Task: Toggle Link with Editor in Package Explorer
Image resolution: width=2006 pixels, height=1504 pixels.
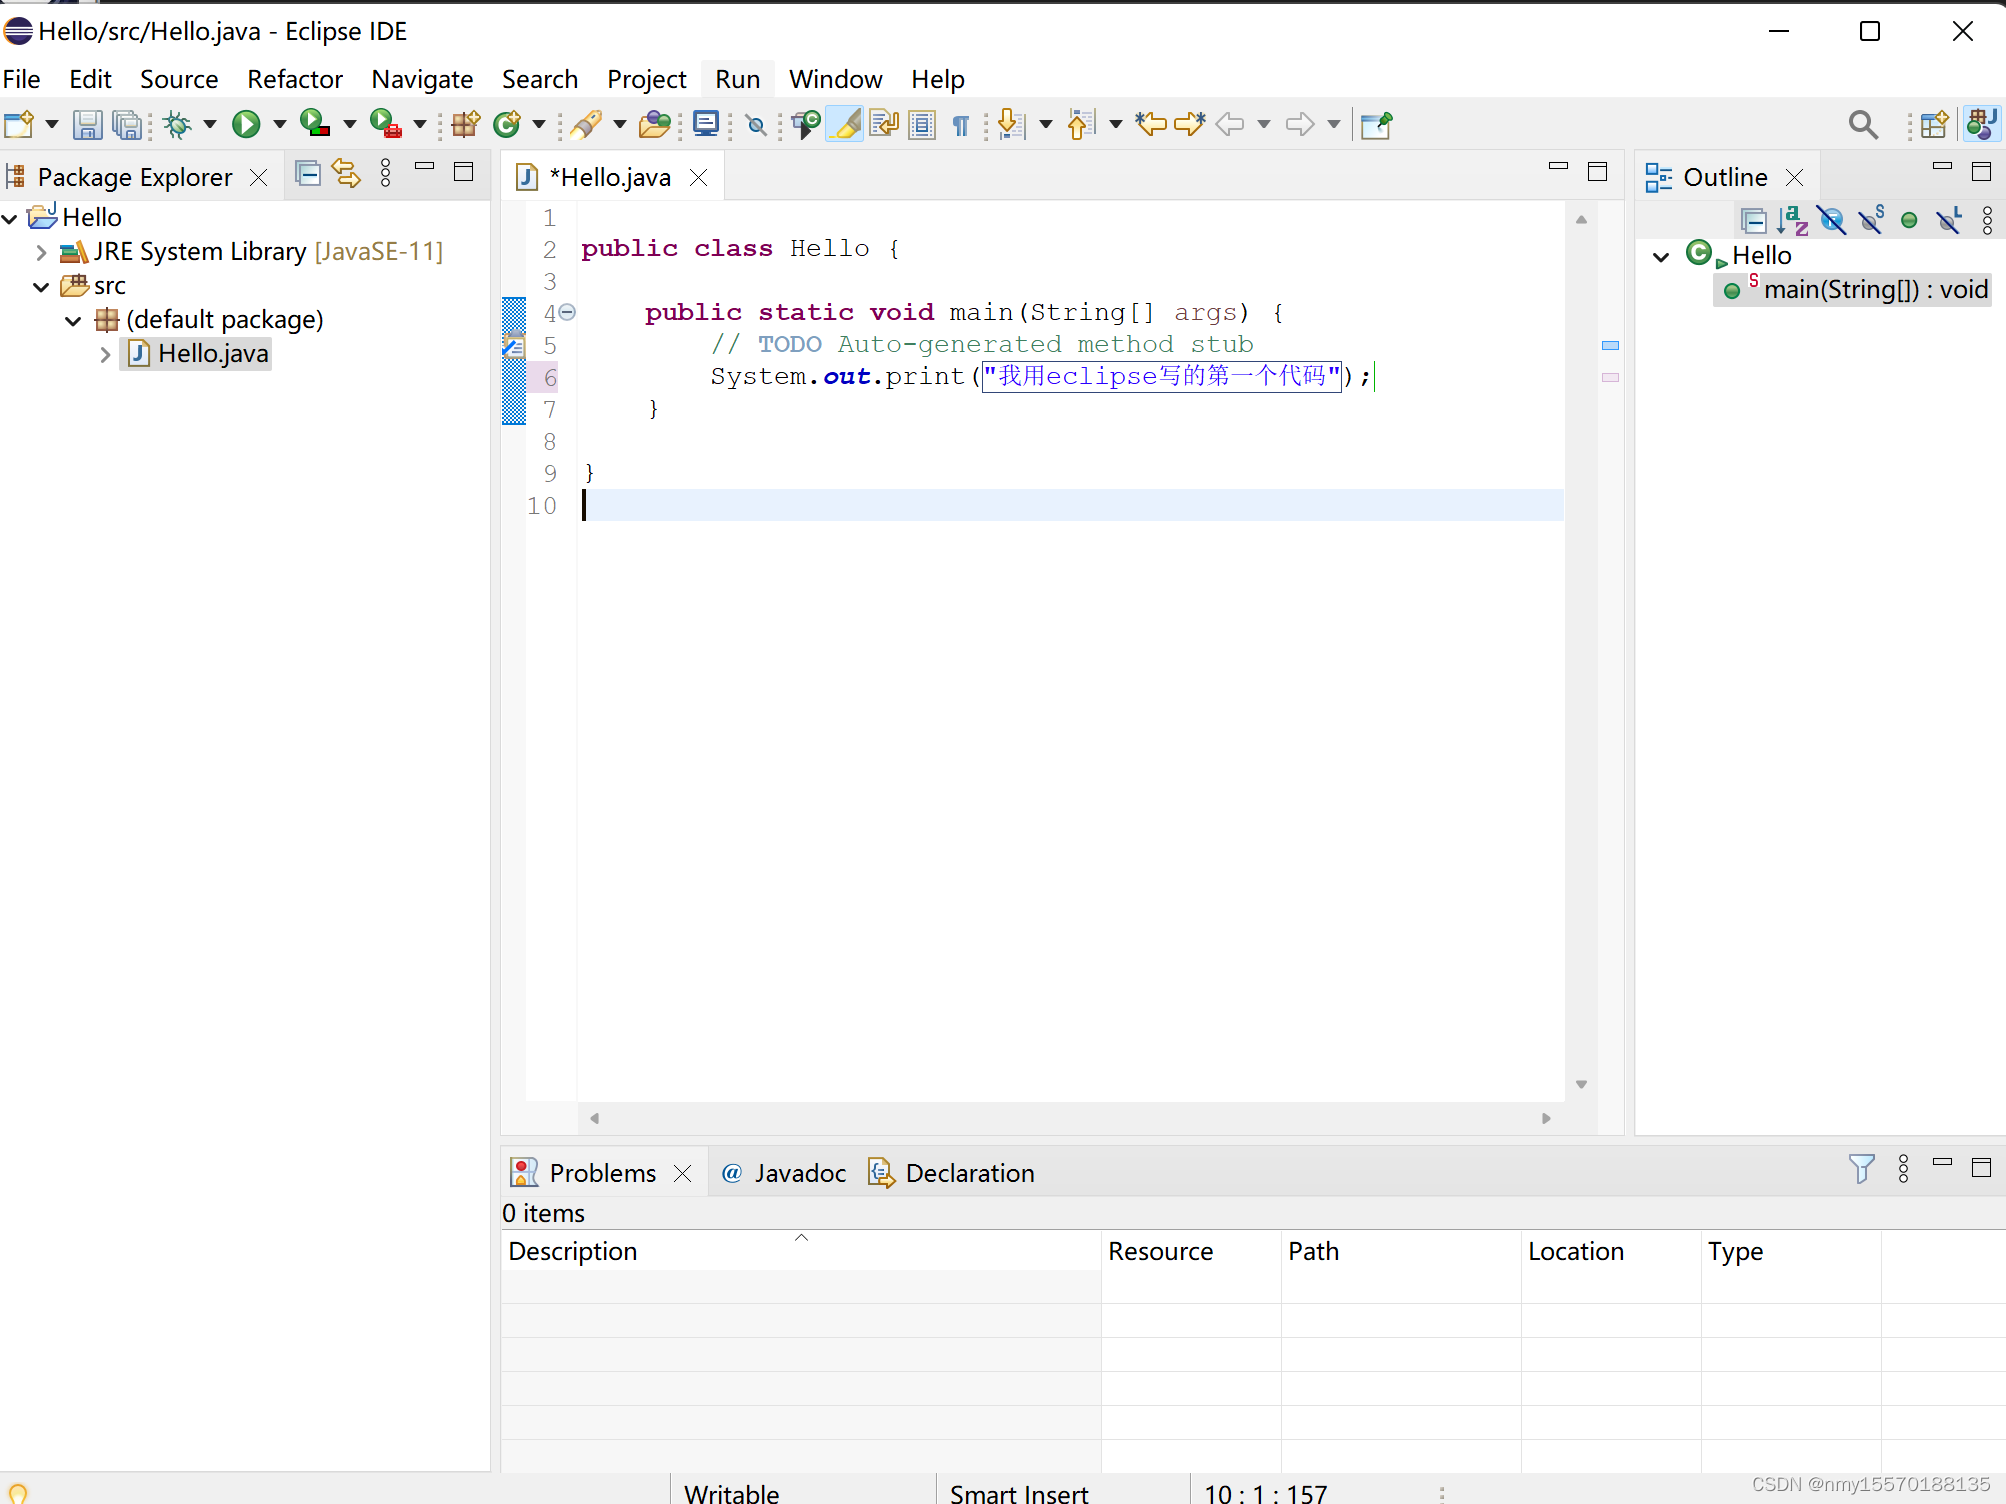Action: (346, 173)
